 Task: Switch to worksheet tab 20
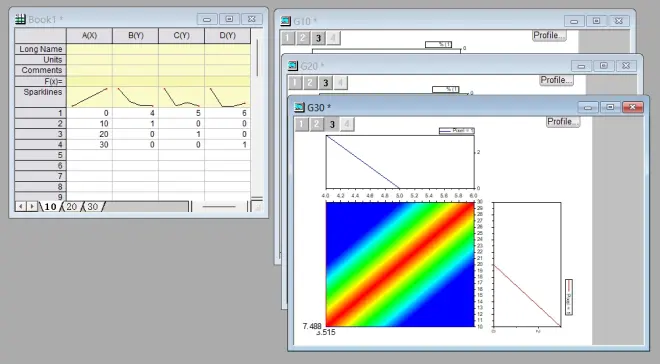(72, 207)
